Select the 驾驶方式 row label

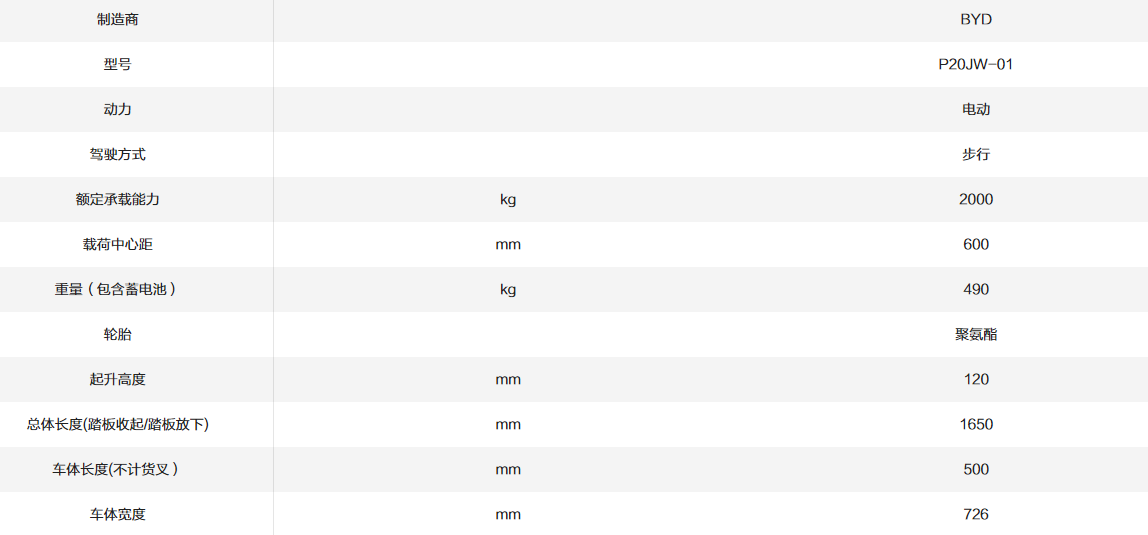[118, 154]
